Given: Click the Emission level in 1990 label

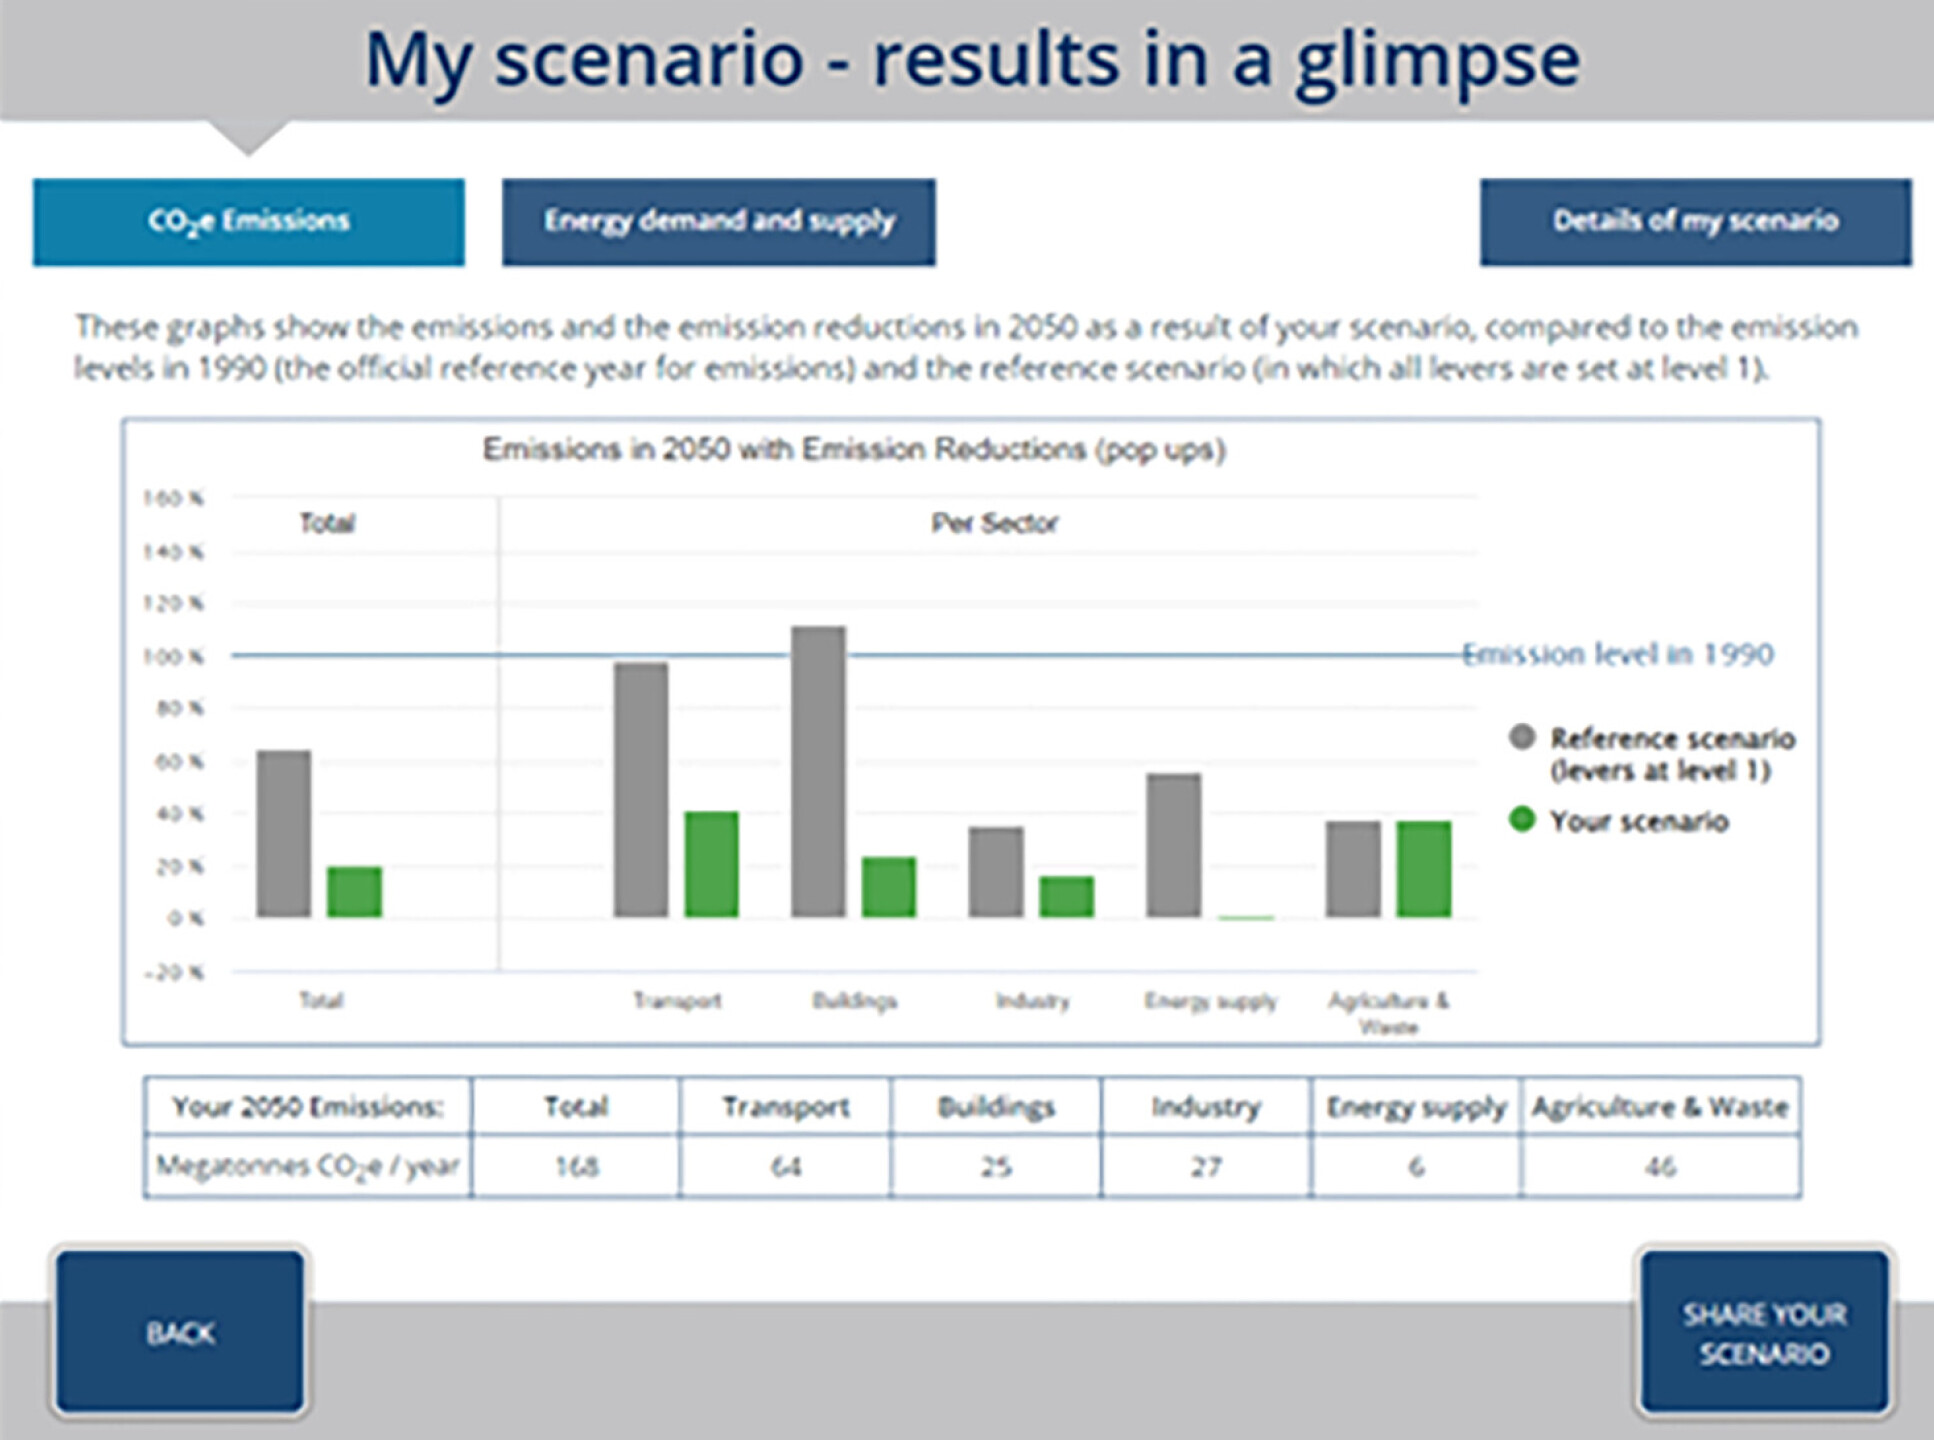Looking at the screenshot, I should 1617,654.
